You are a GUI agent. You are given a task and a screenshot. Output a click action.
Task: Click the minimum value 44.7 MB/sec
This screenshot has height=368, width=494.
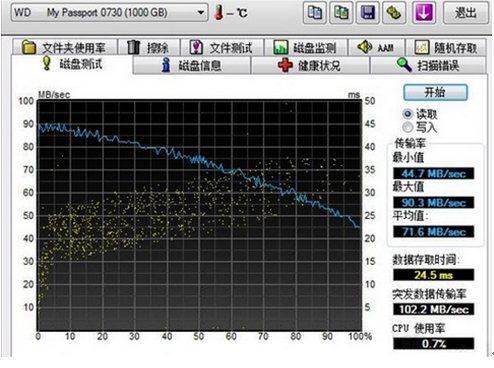[x=433, y=173]
